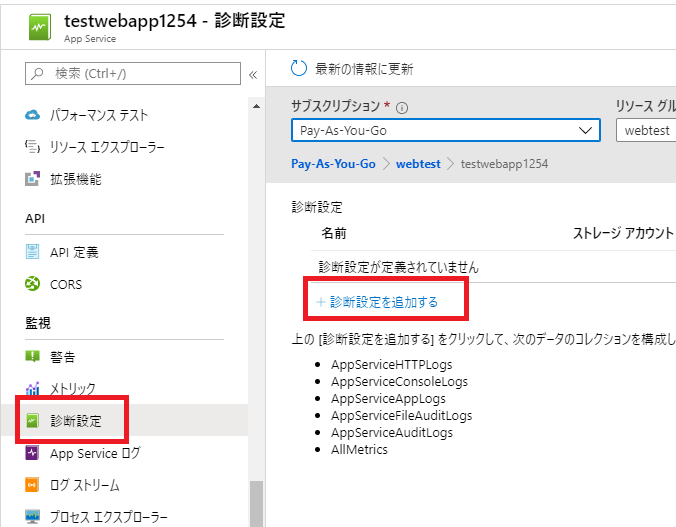
Task: Click 名前 column header
Action: pos(334,233)
